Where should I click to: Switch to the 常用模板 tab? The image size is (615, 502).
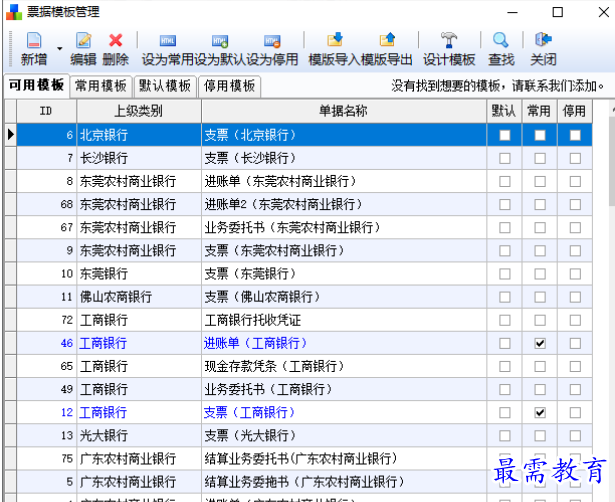tap(101, 86)
